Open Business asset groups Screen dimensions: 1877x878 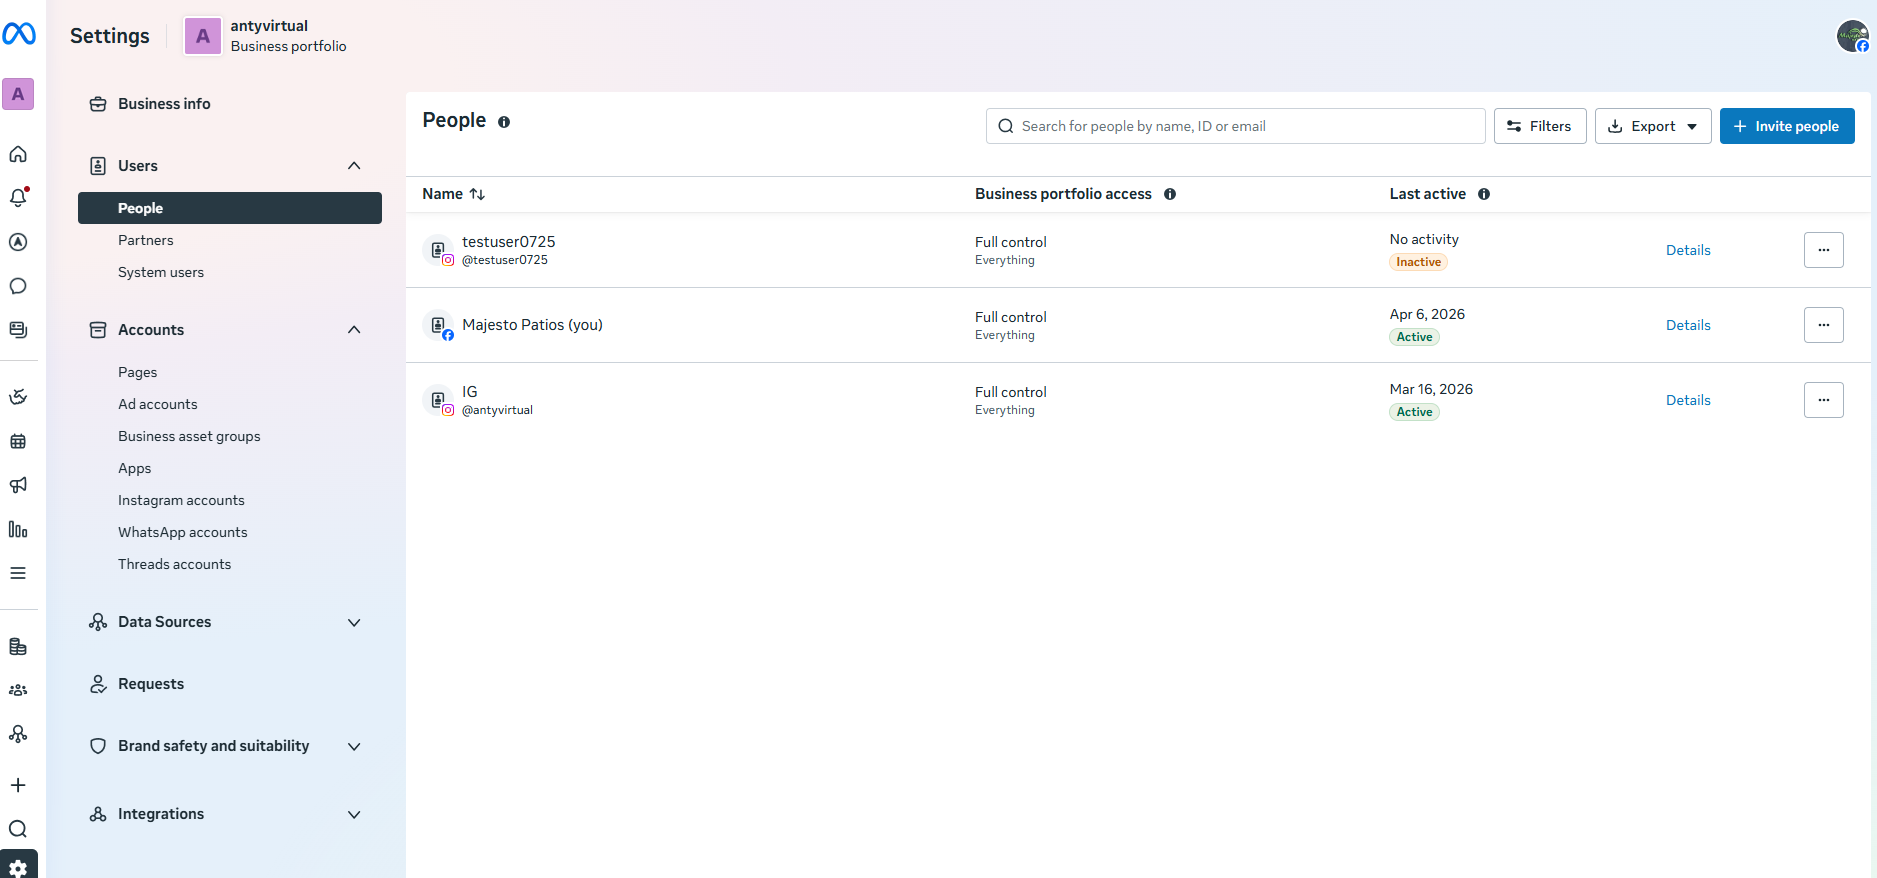click(189, 436)
